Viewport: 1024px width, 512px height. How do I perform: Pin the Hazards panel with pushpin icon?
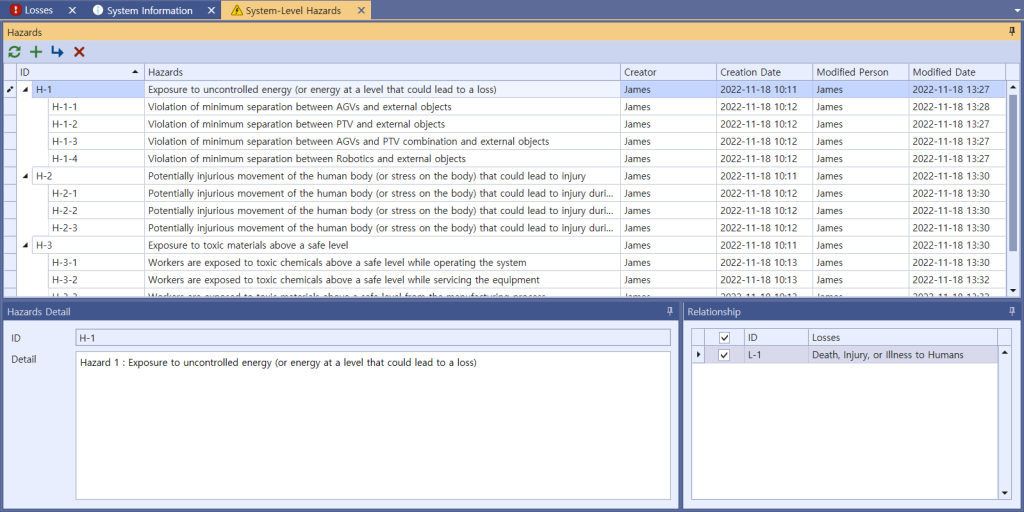pos(1012,32)
